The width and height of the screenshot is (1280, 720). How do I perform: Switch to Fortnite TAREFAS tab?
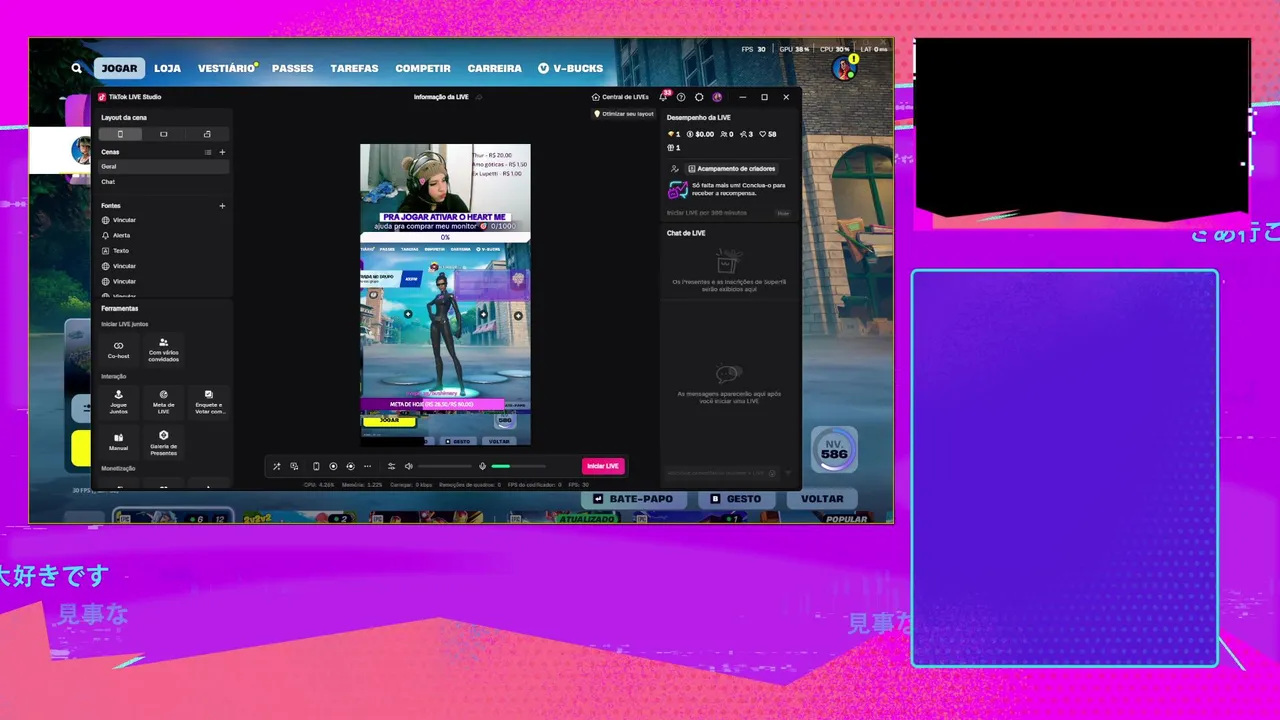tap(354, 68)
